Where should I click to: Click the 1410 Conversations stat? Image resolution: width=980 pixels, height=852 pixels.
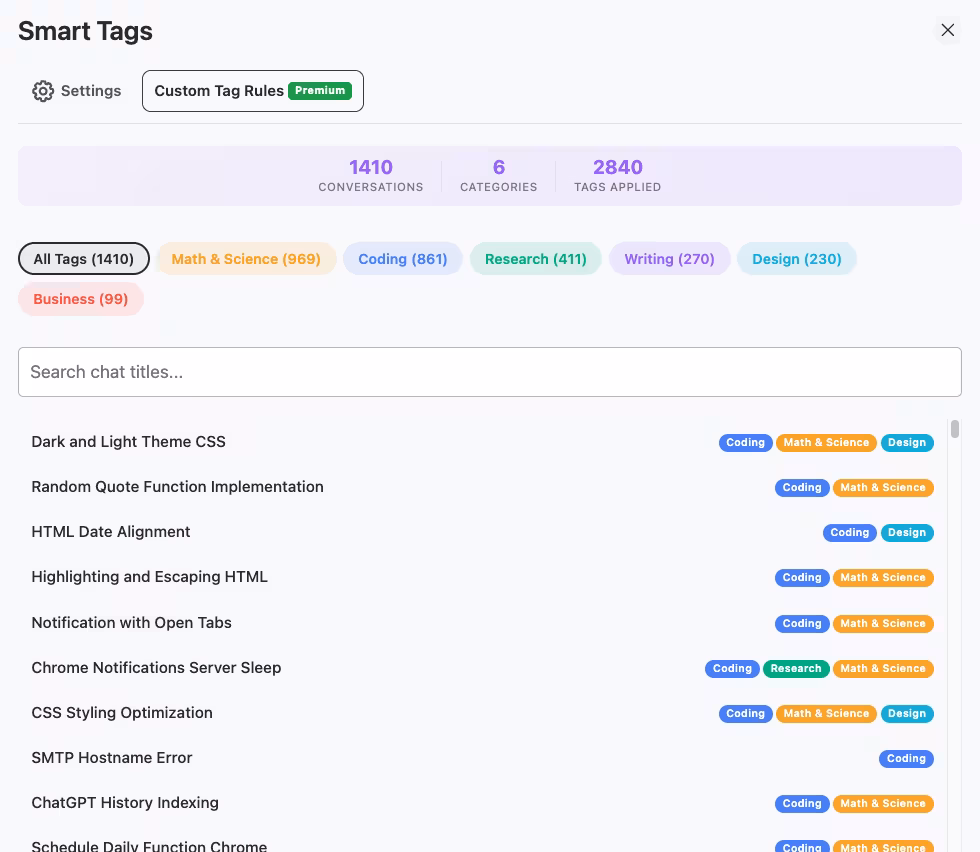(x=371, y=176)
